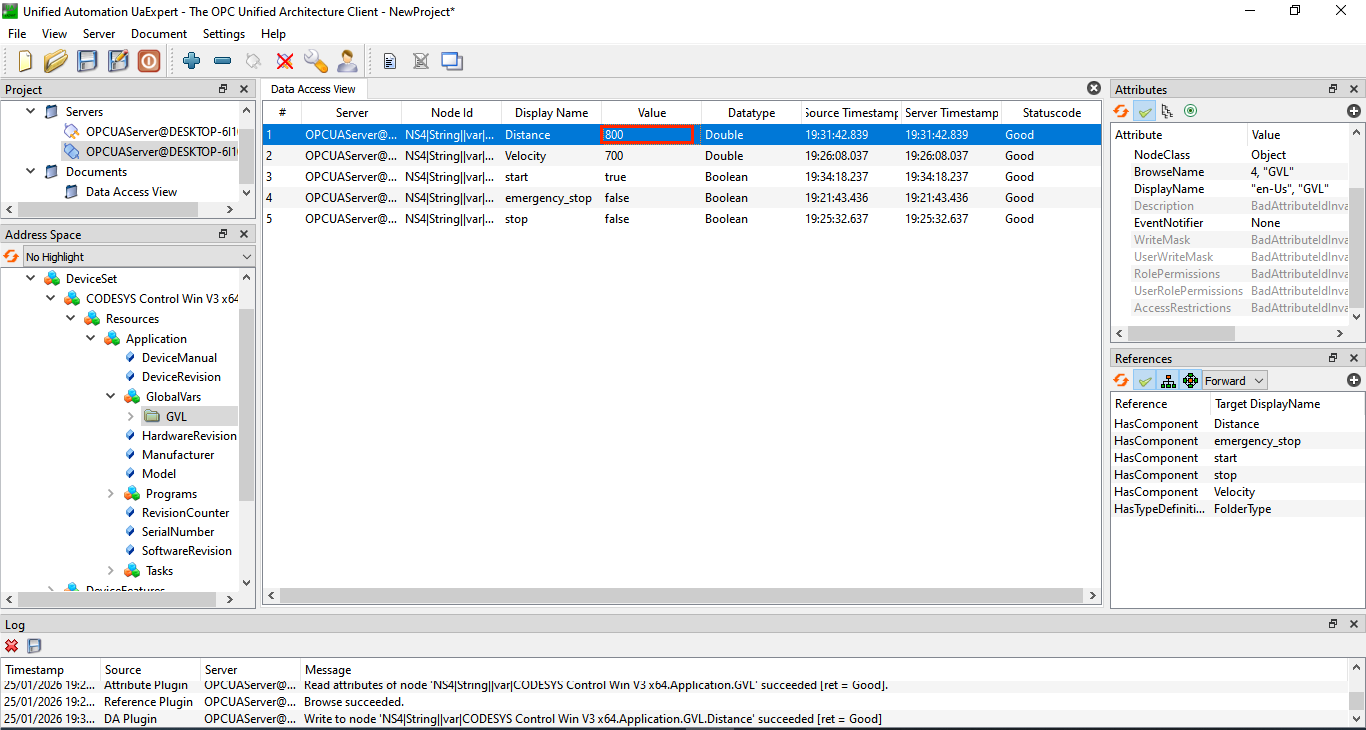The height and width of the screenshot is (730, 1366).
Task: Click the data view horizontal scrollbar
Action: [x=680, y=595]
